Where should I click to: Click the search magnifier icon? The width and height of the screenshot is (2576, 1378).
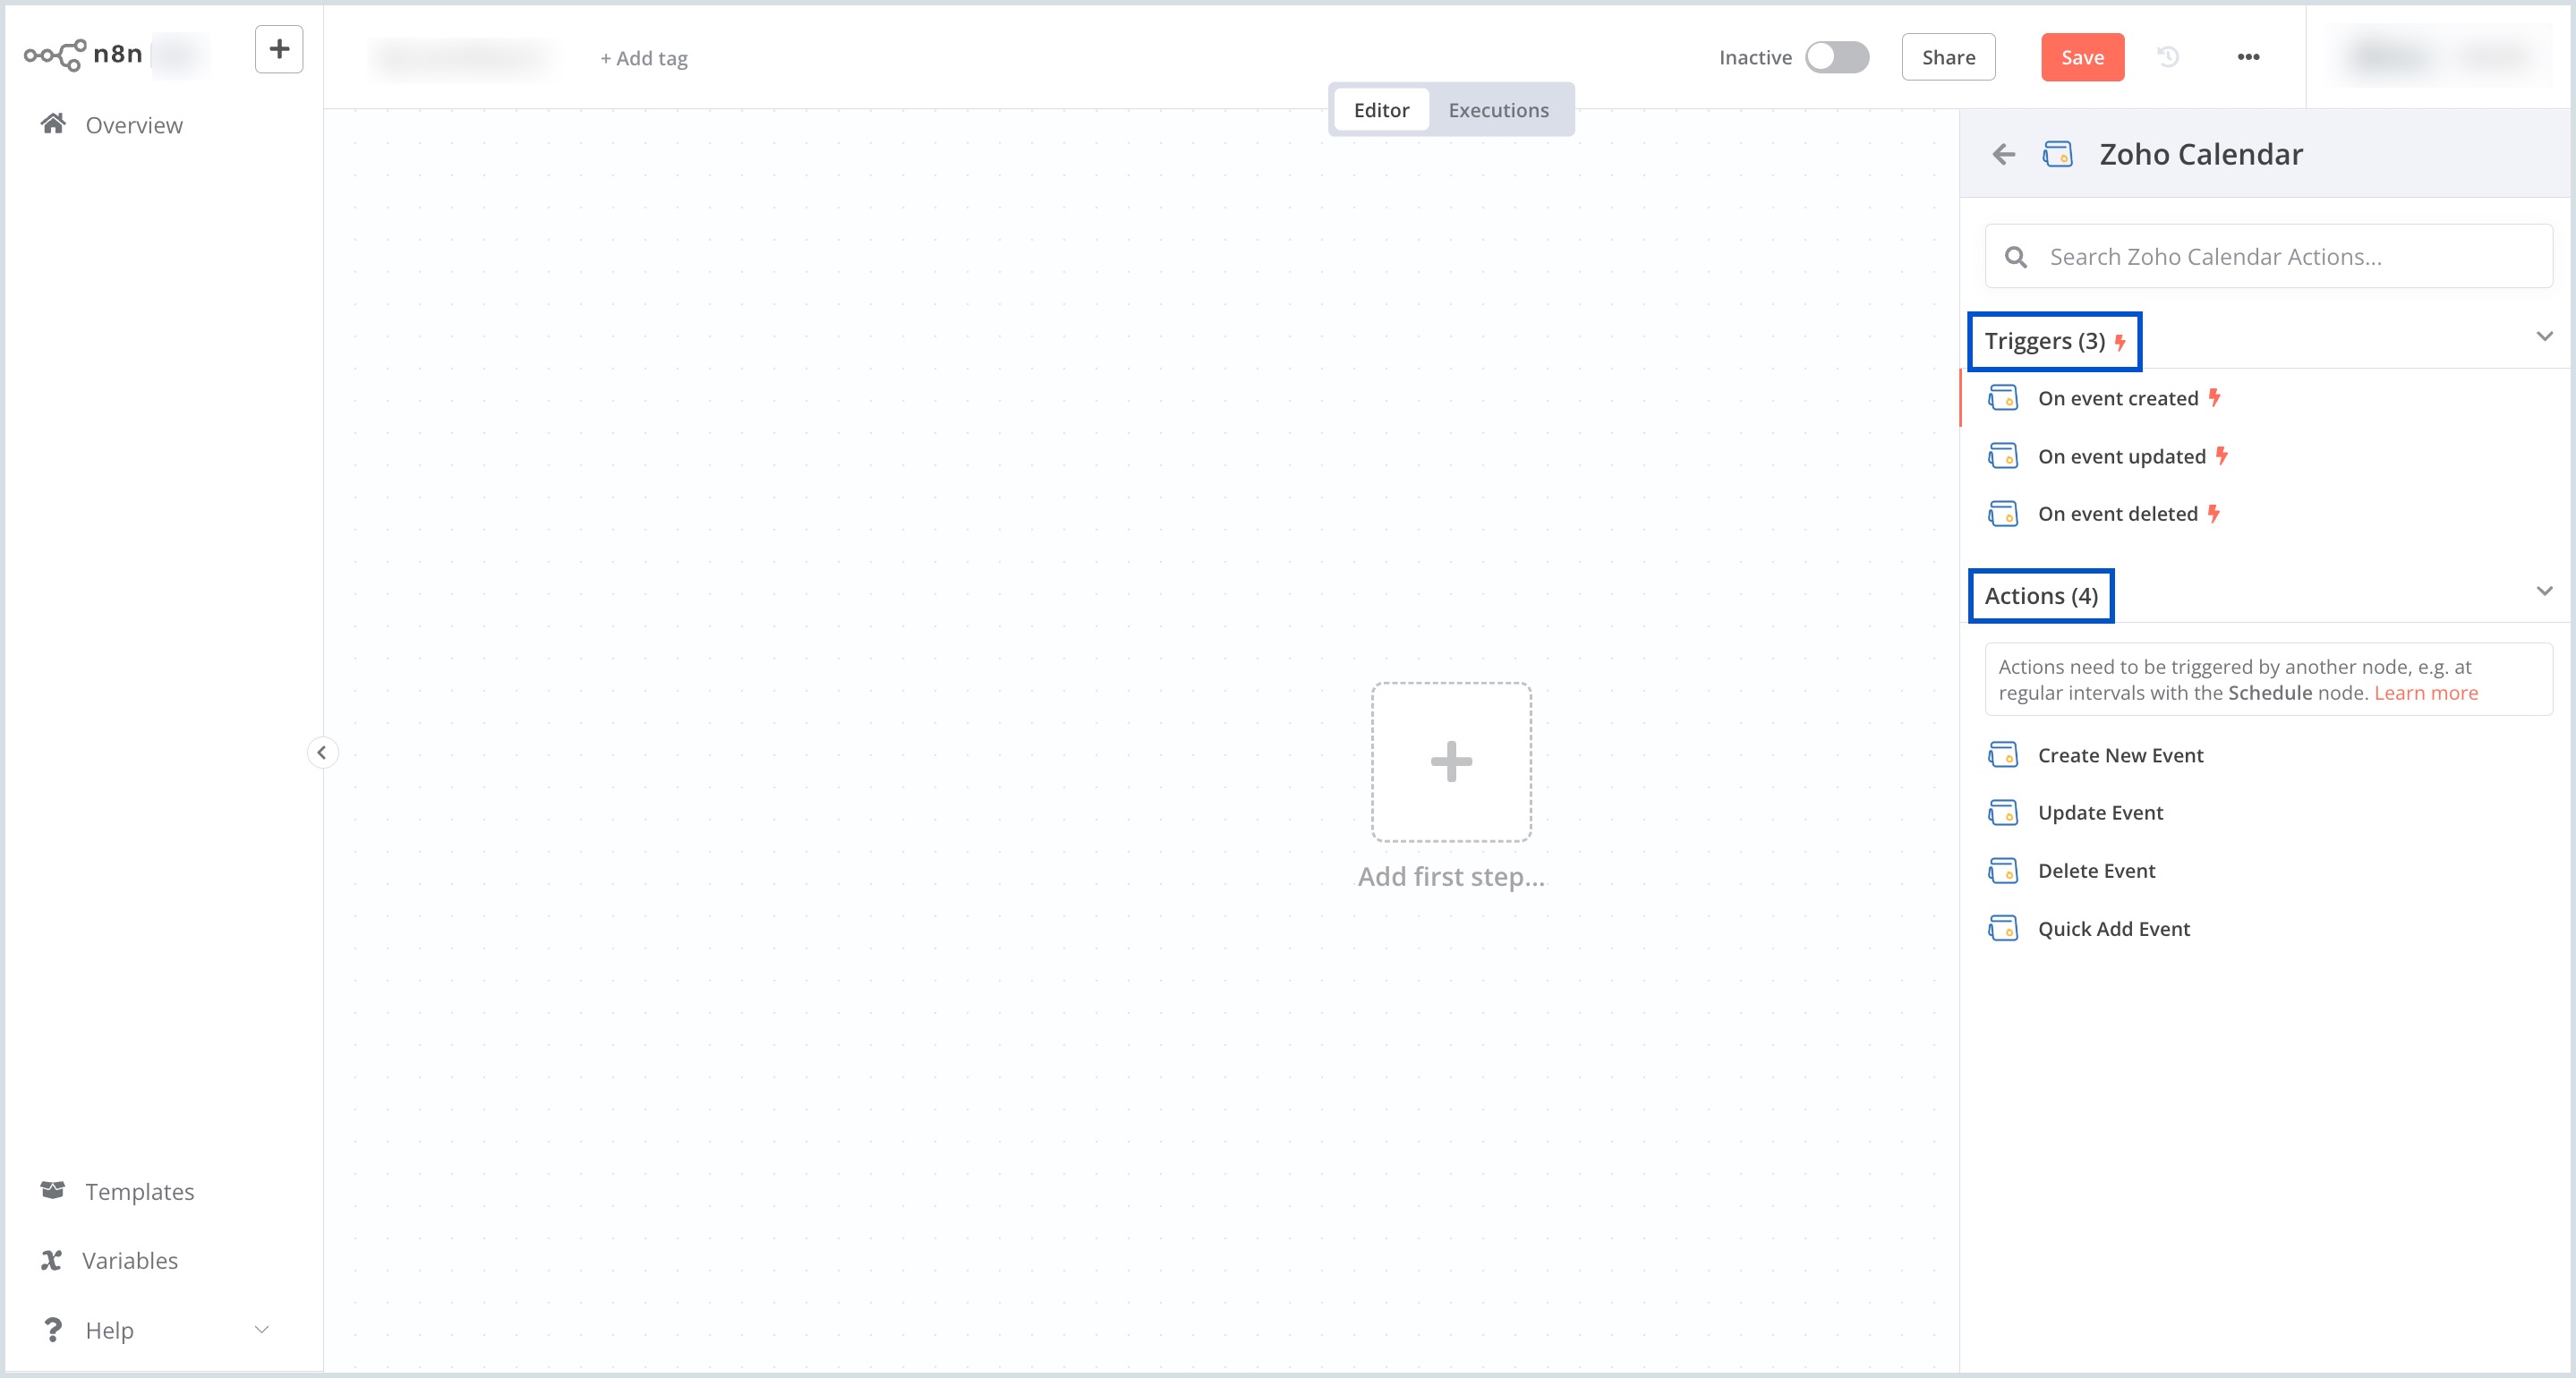point(2016,257)
